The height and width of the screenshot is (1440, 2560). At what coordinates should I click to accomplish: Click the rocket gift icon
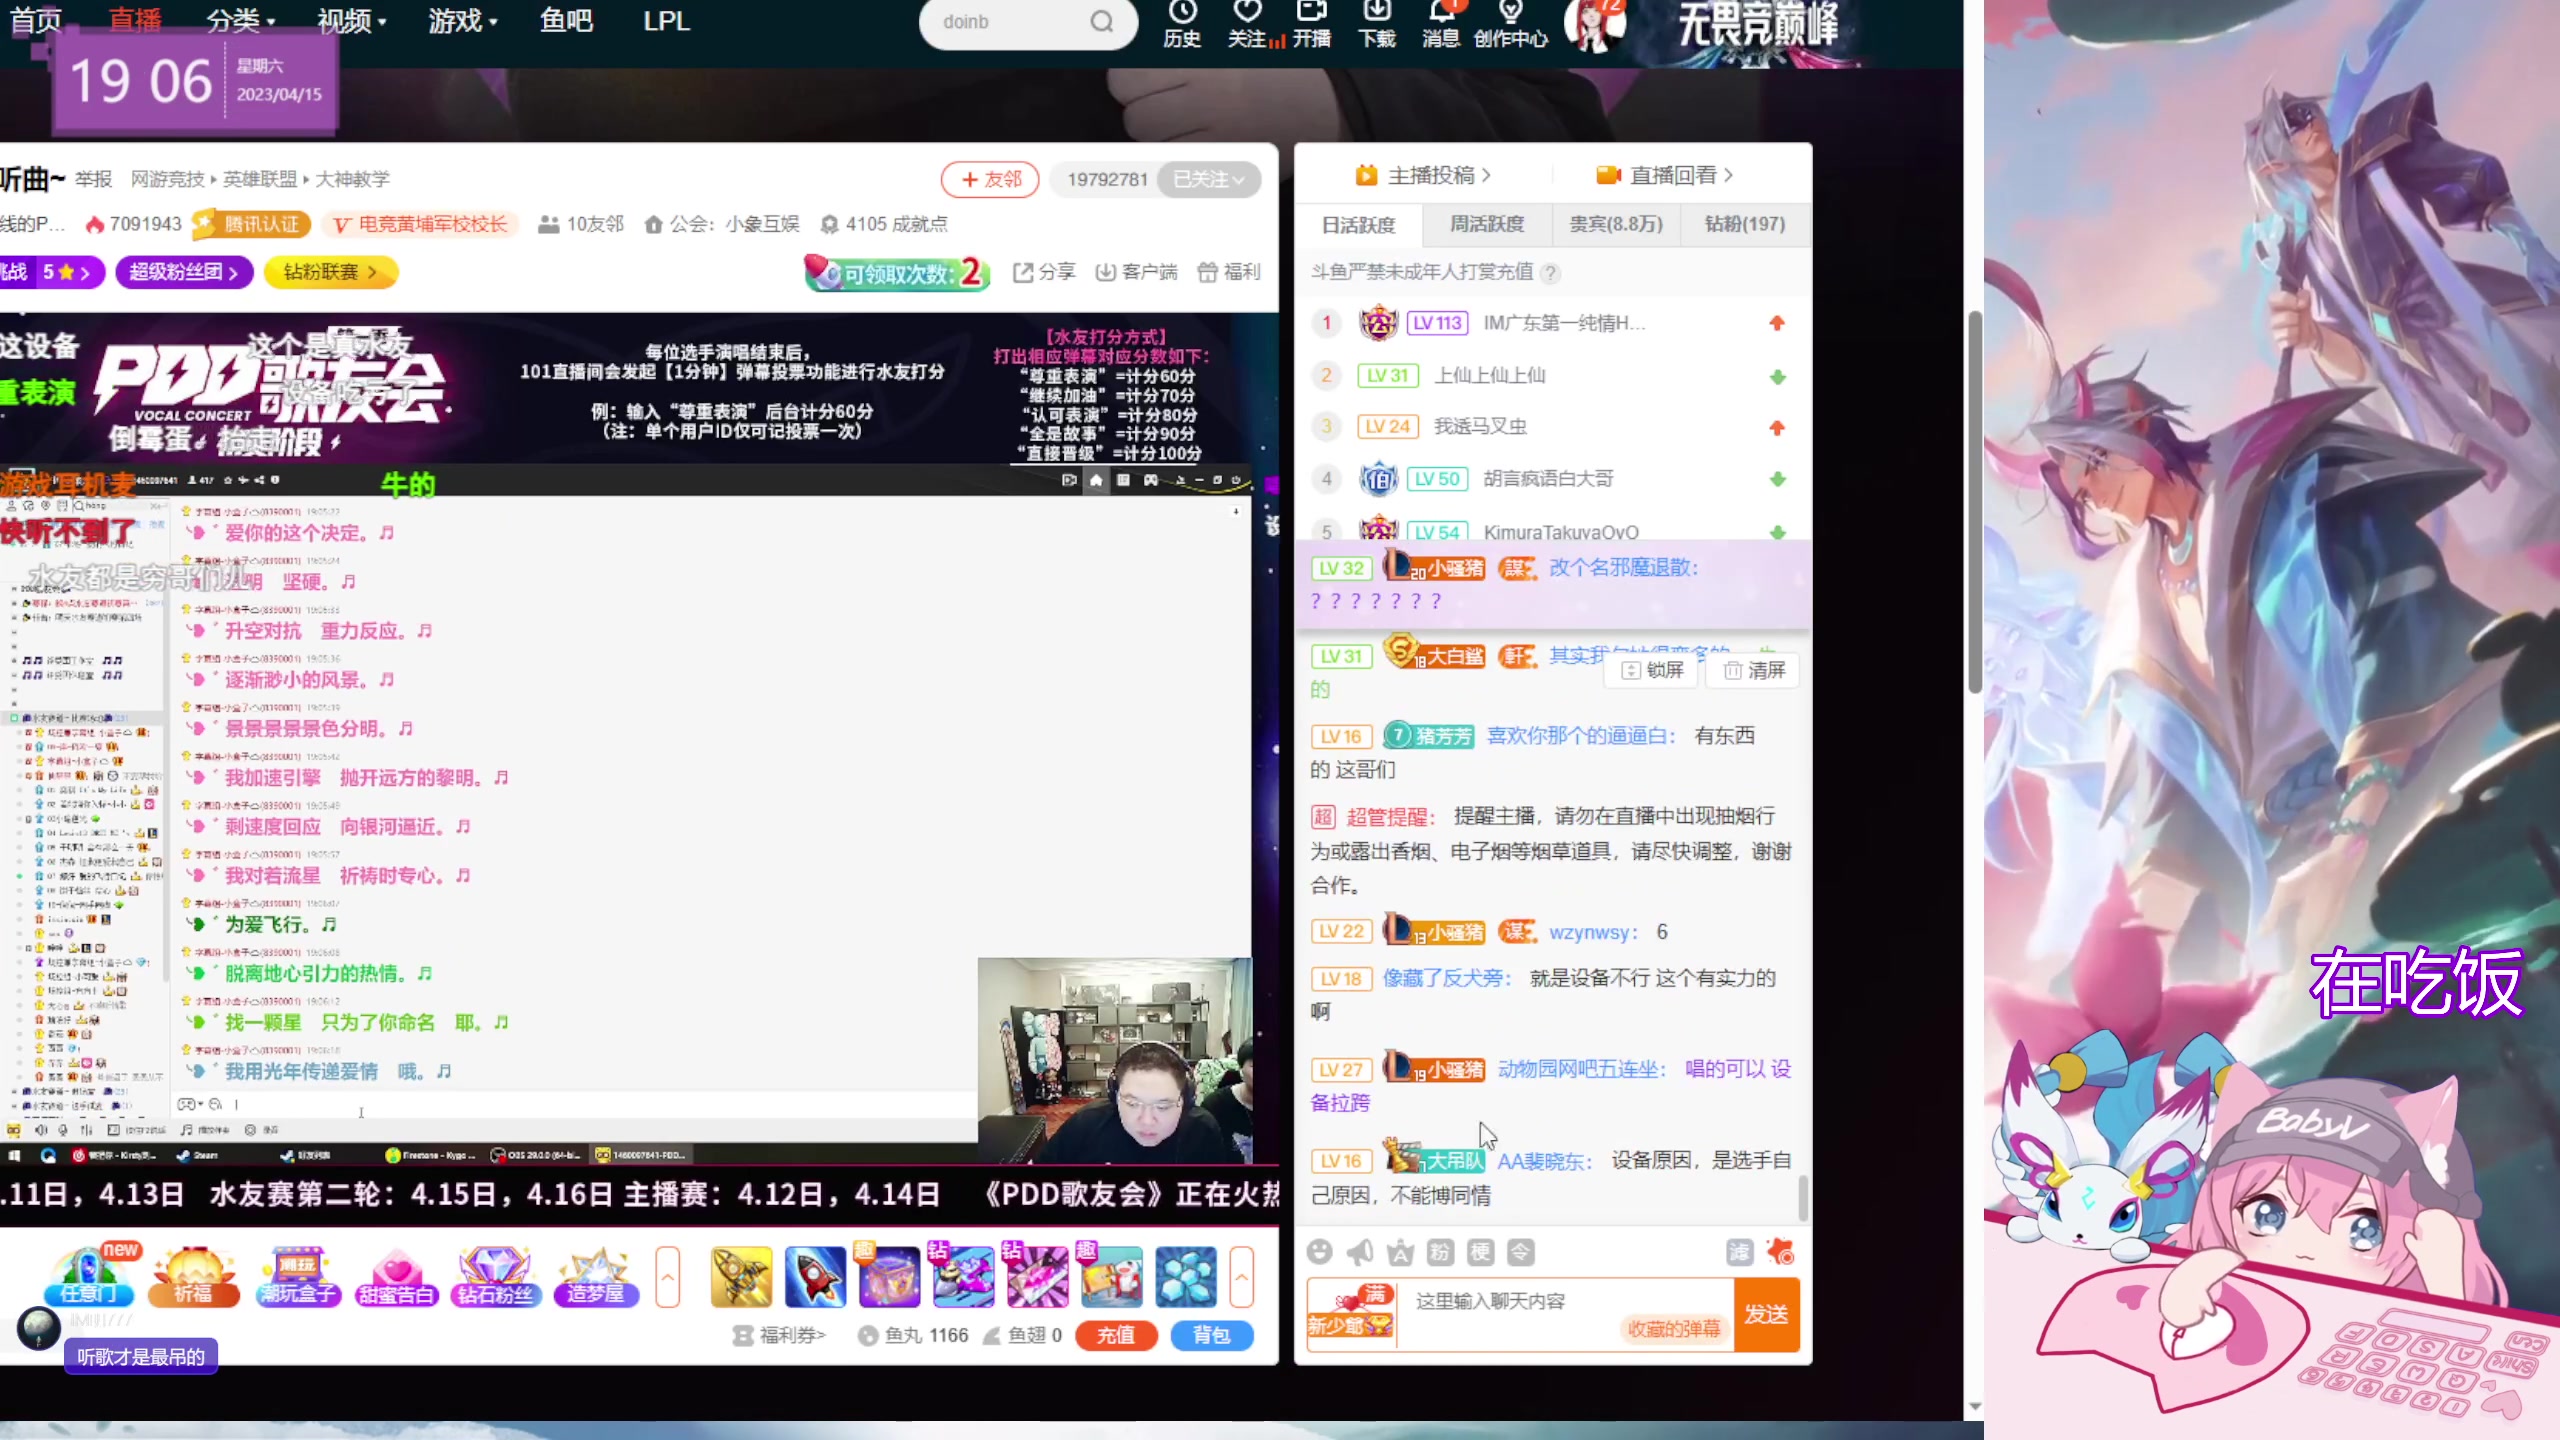815,1277
